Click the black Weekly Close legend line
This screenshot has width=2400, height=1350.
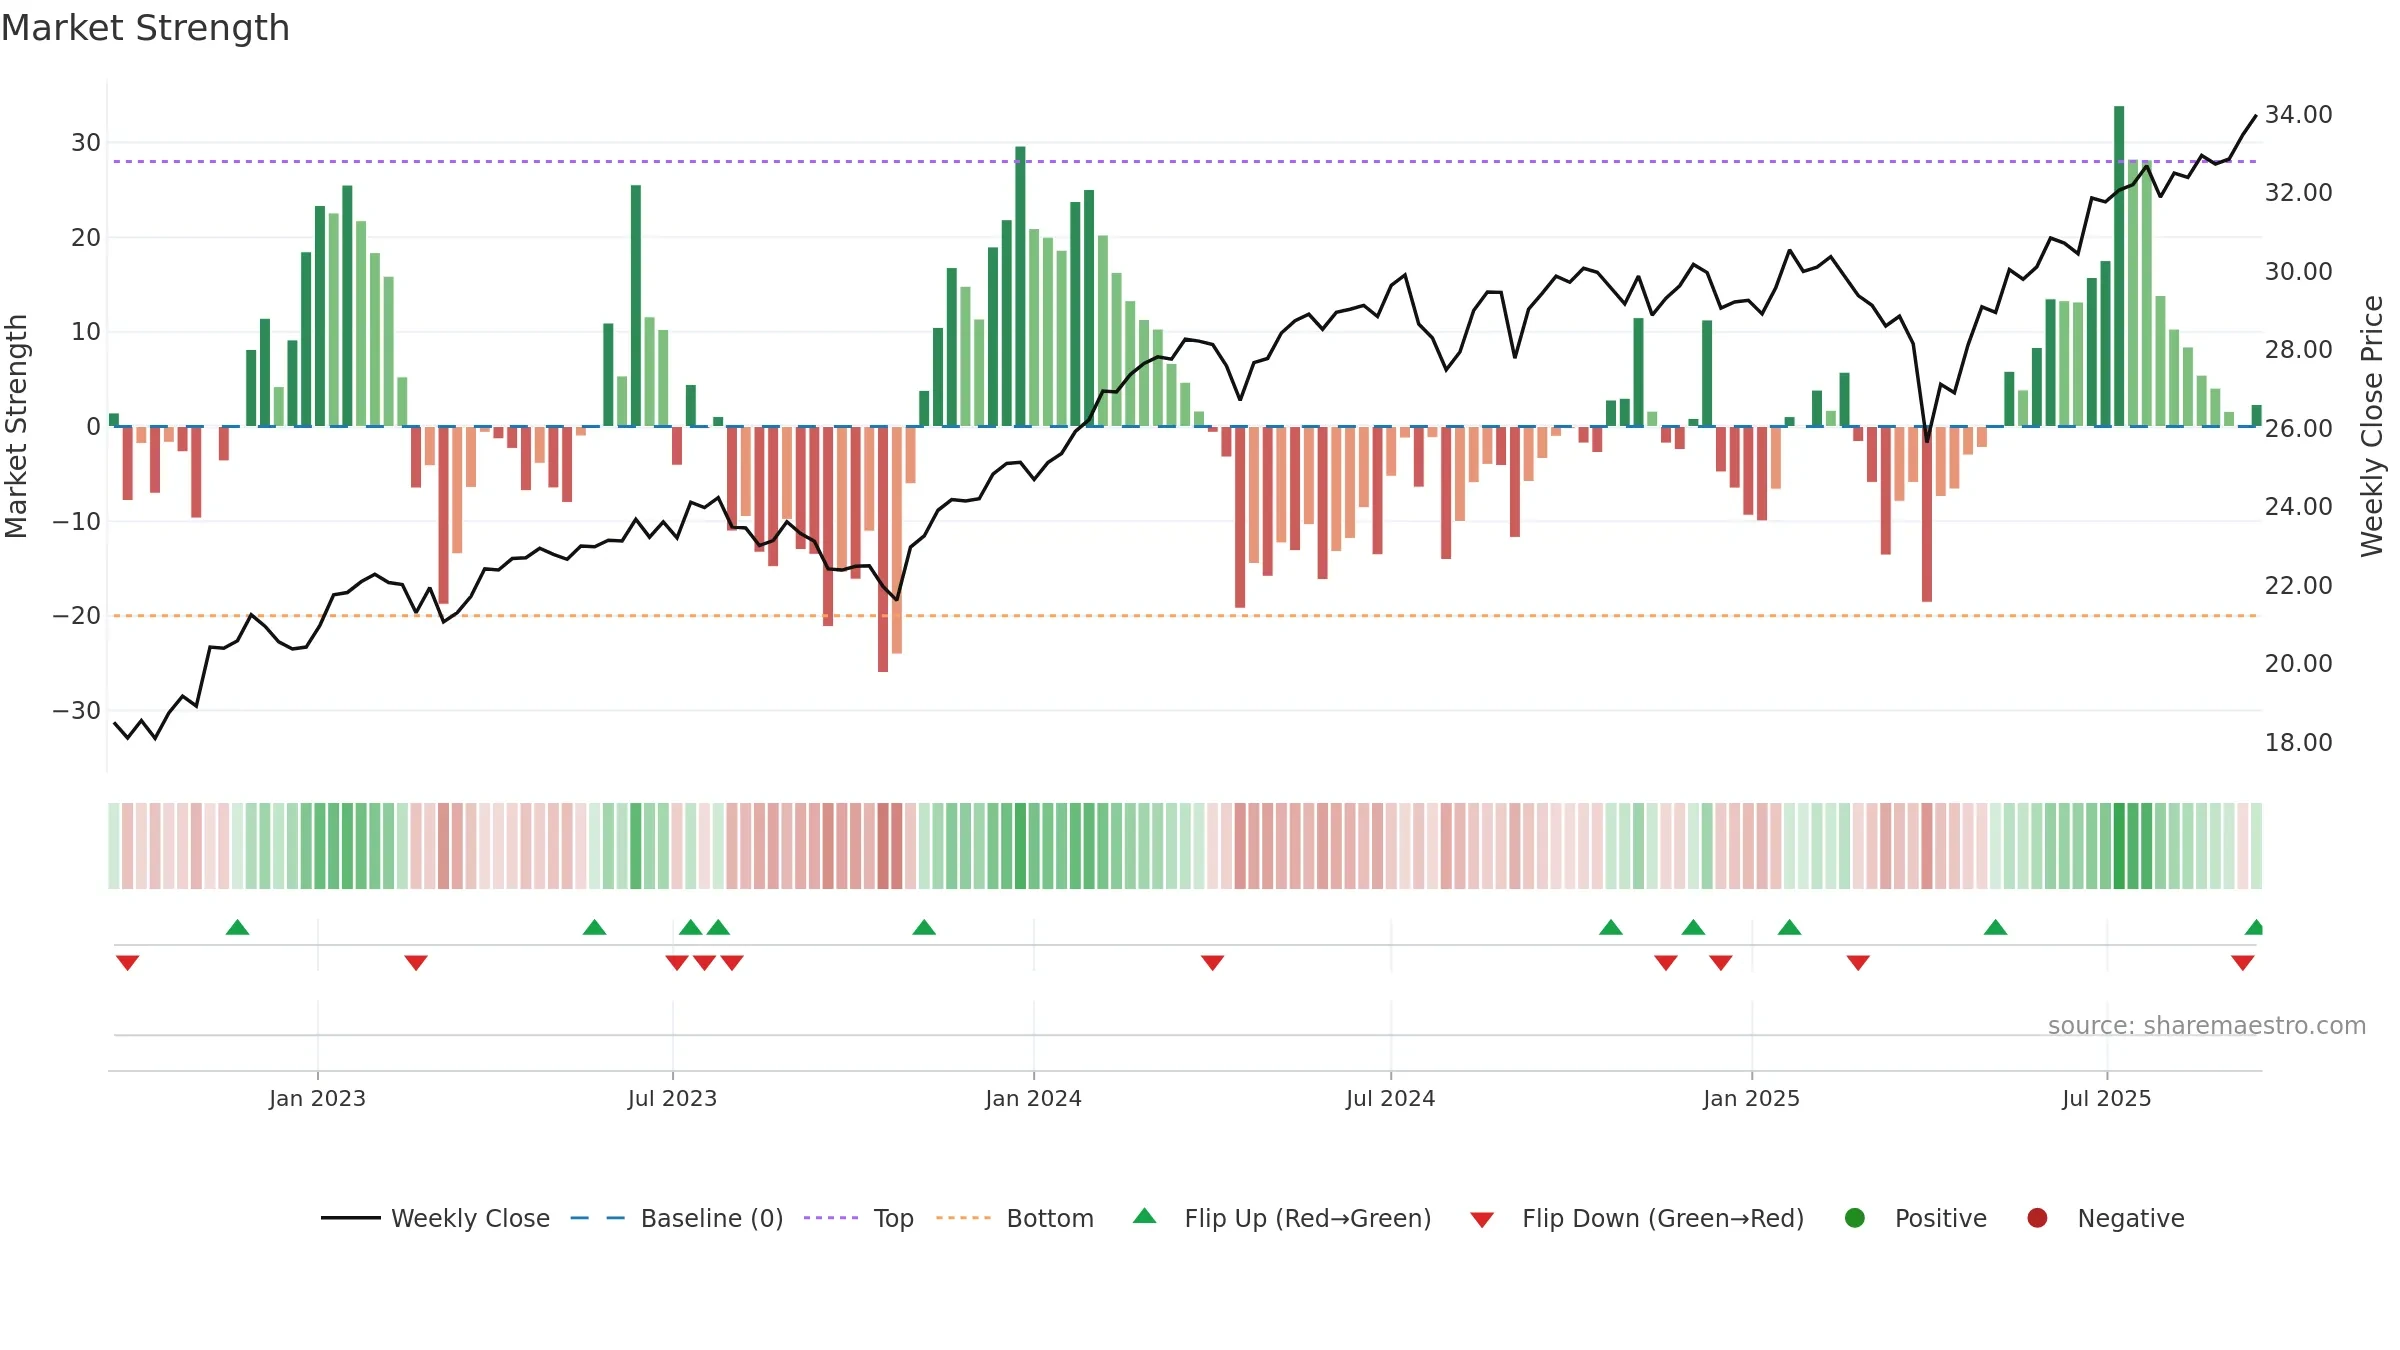(351, 1218)
